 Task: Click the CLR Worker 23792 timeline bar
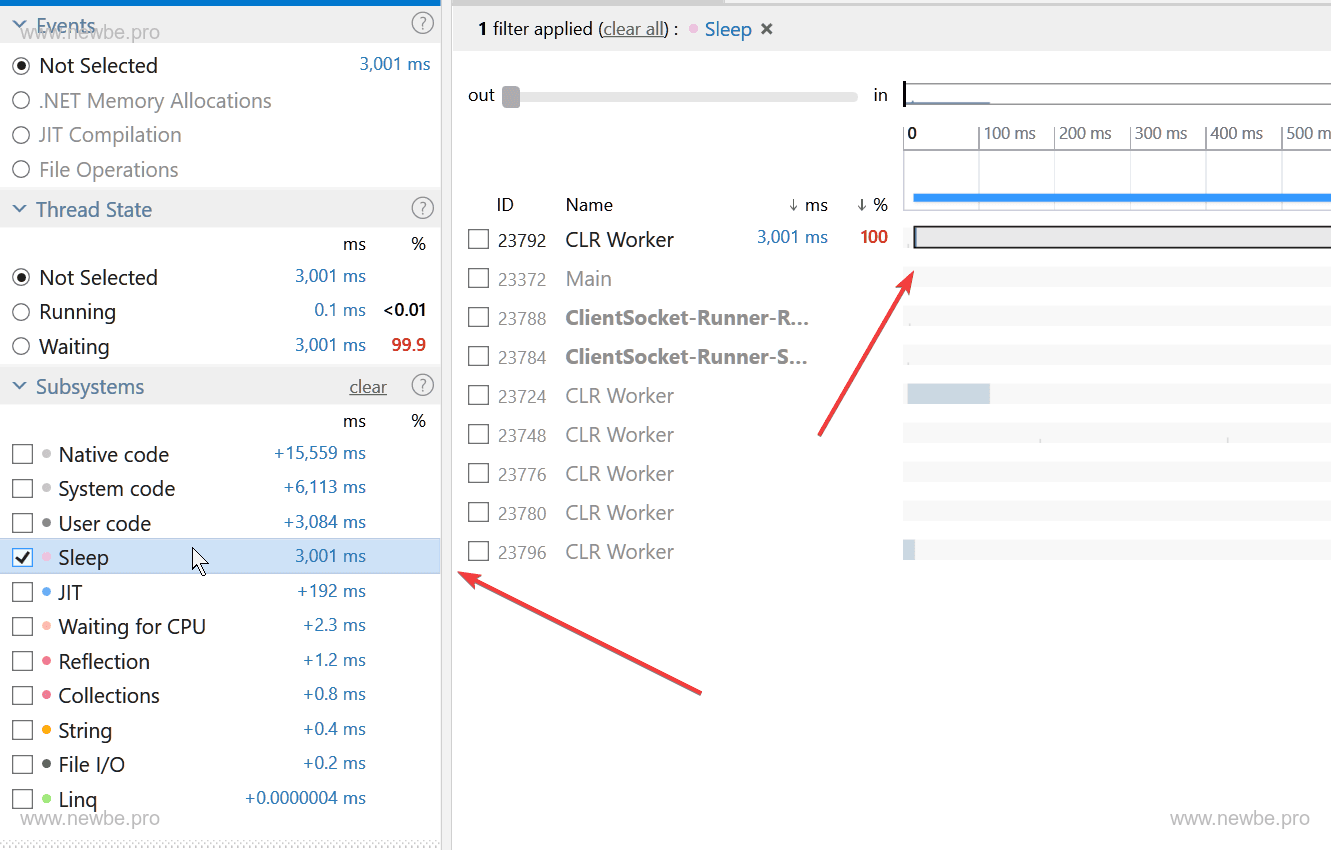[x=1120, y=238]
